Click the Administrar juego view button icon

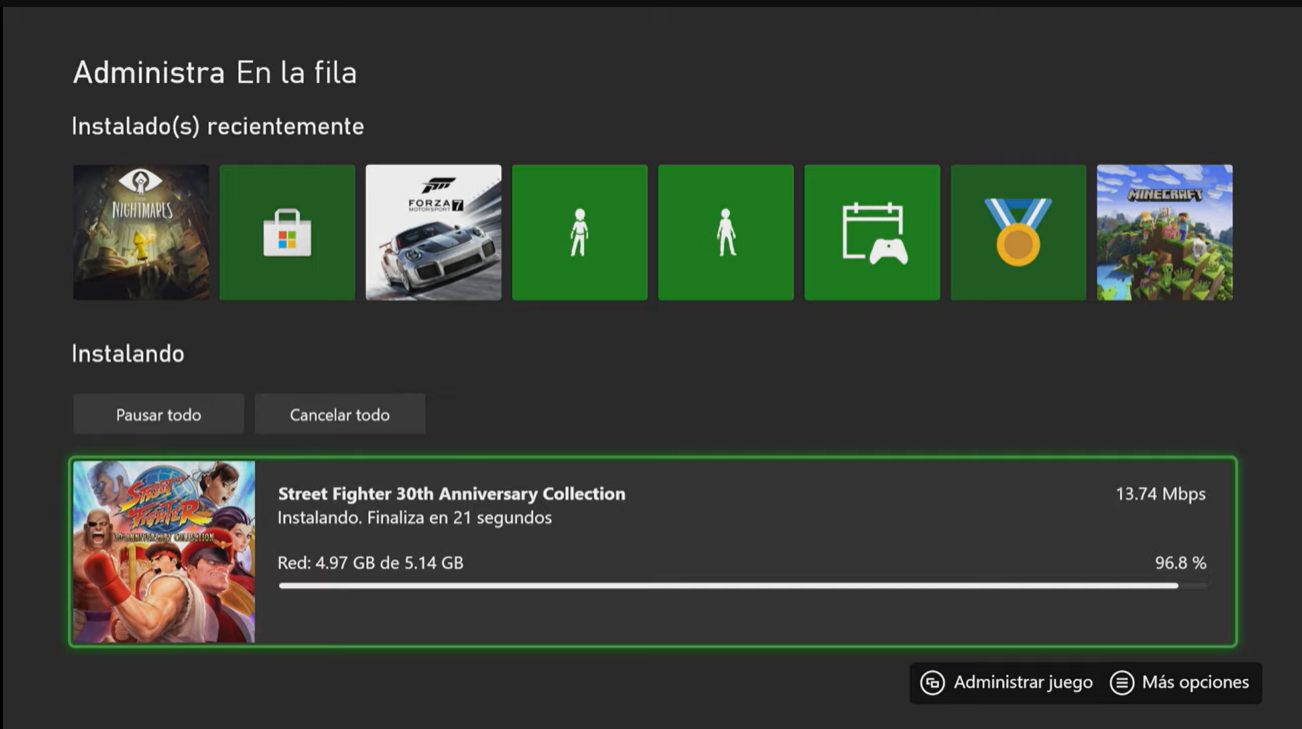point(932,683)
